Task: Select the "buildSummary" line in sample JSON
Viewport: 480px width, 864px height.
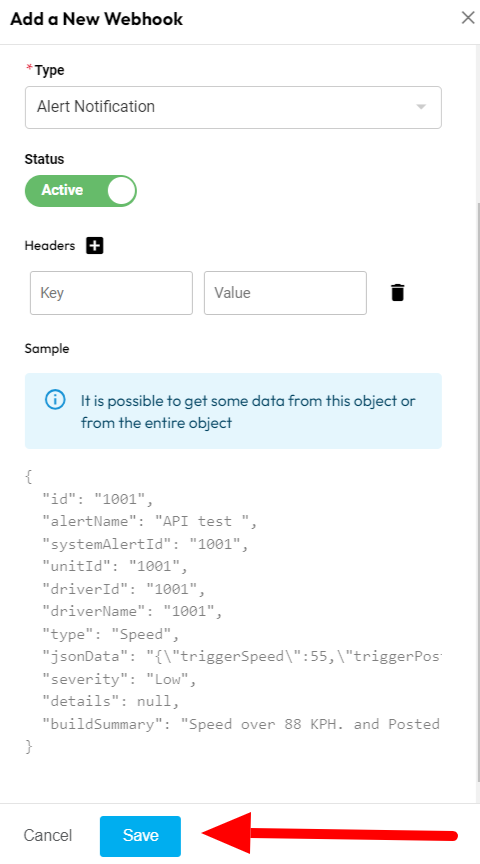Action: [x=241, y=724]
